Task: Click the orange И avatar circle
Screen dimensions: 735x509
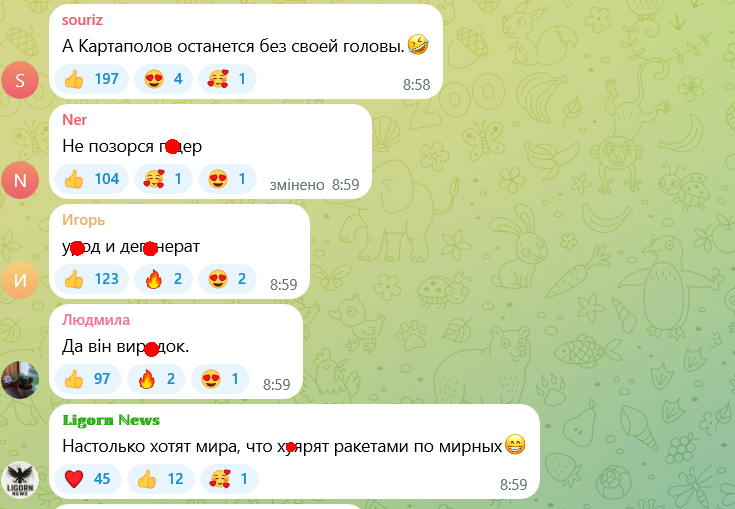Action: 20,280
